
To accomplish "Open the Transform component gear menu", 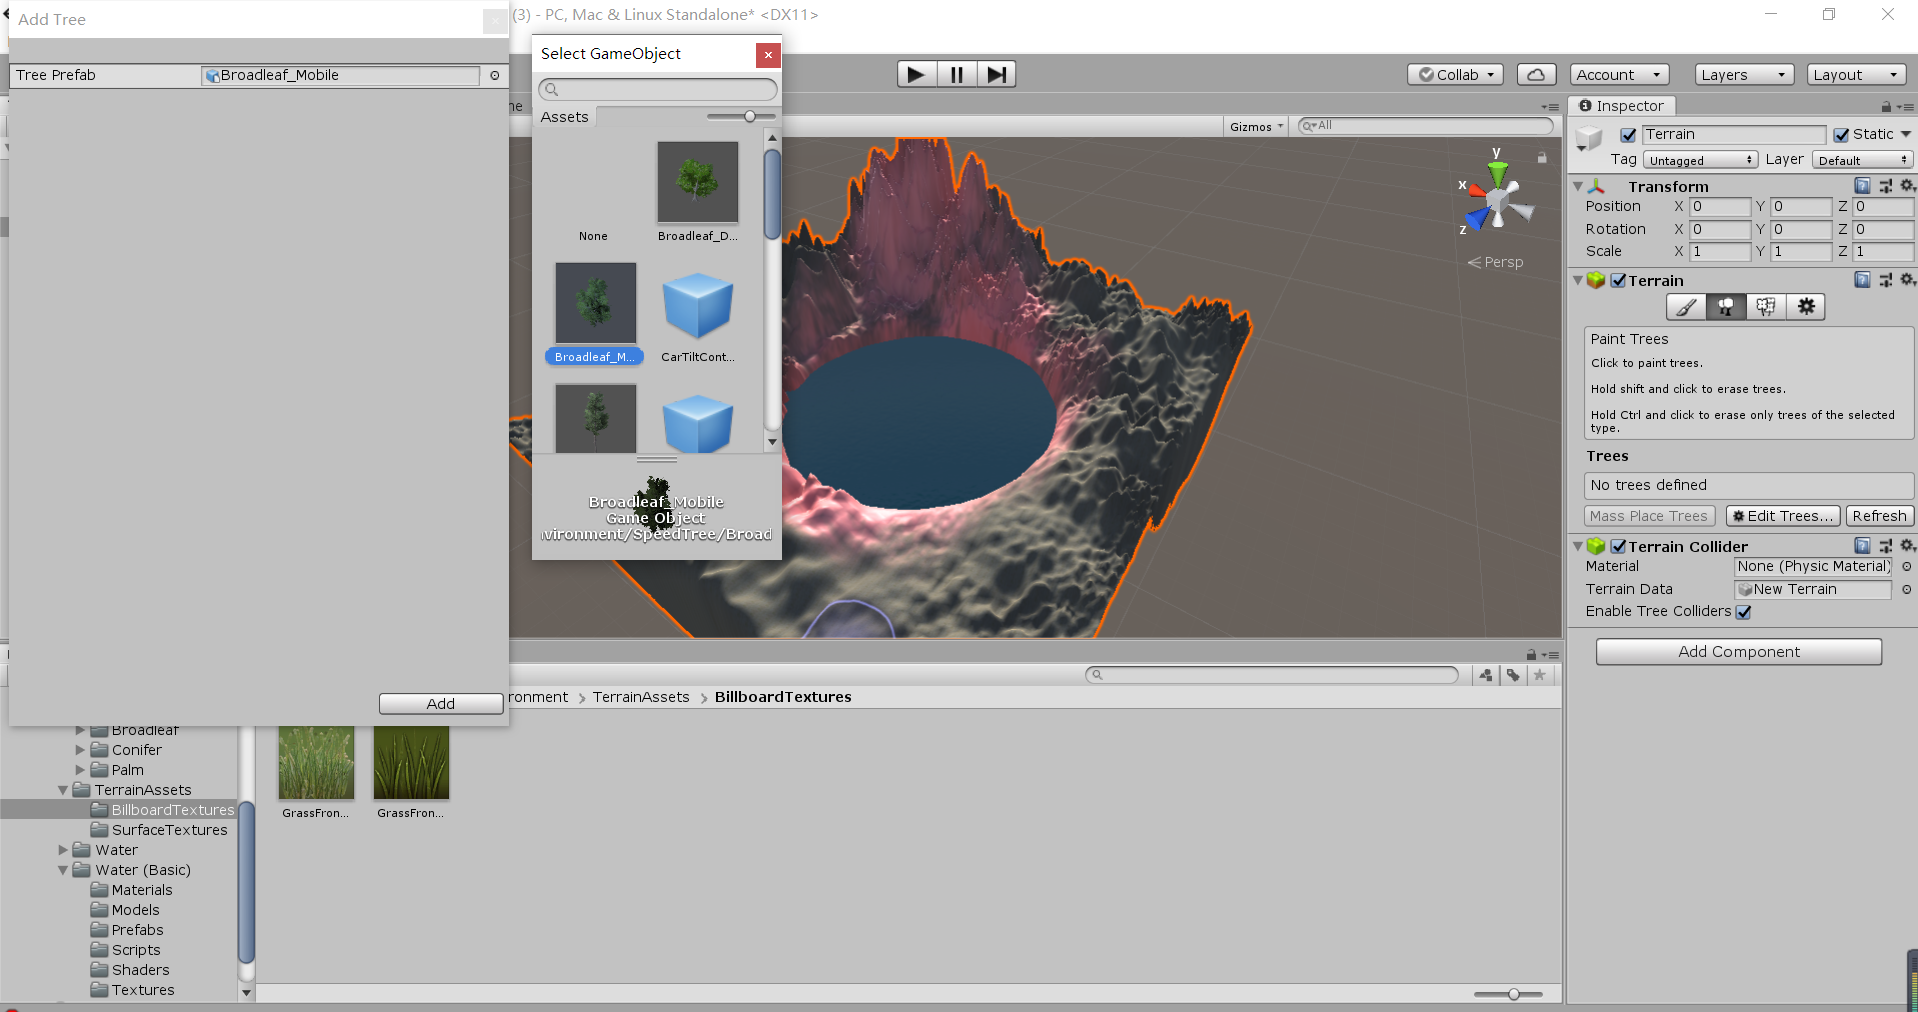I will [1907, 186].
